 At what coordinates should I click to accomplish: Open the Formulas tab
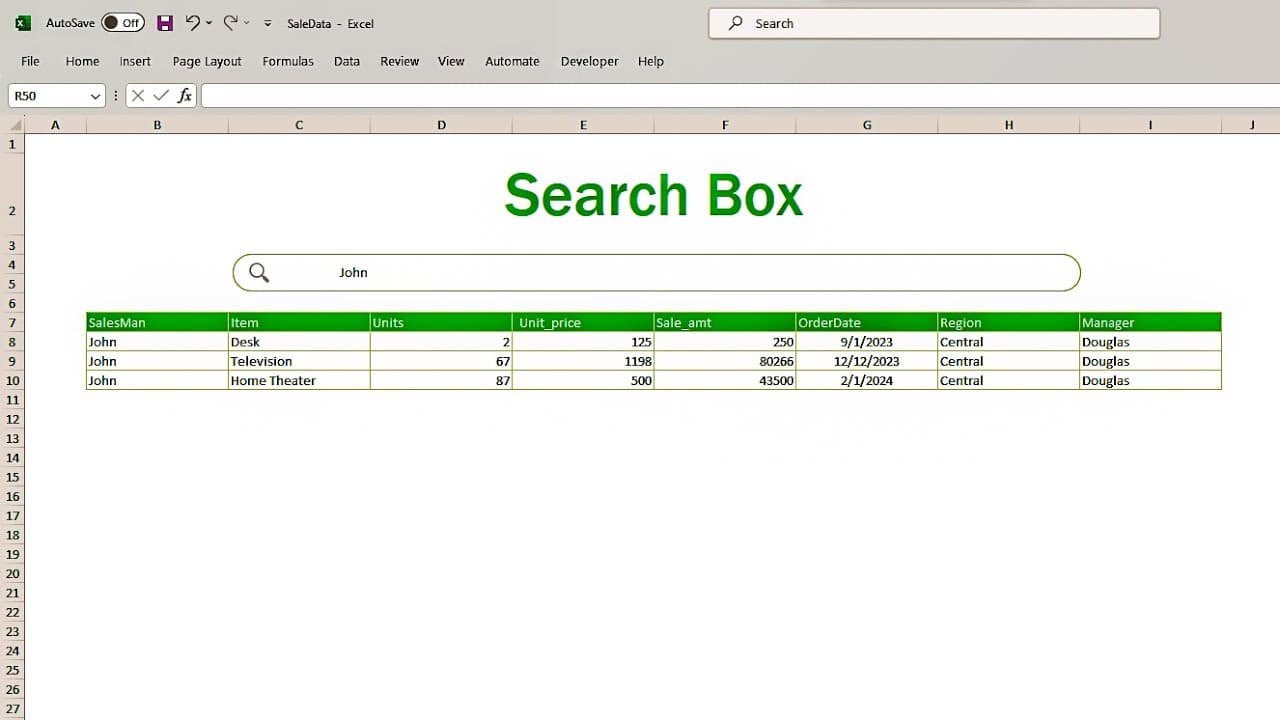tap(288, 61)
